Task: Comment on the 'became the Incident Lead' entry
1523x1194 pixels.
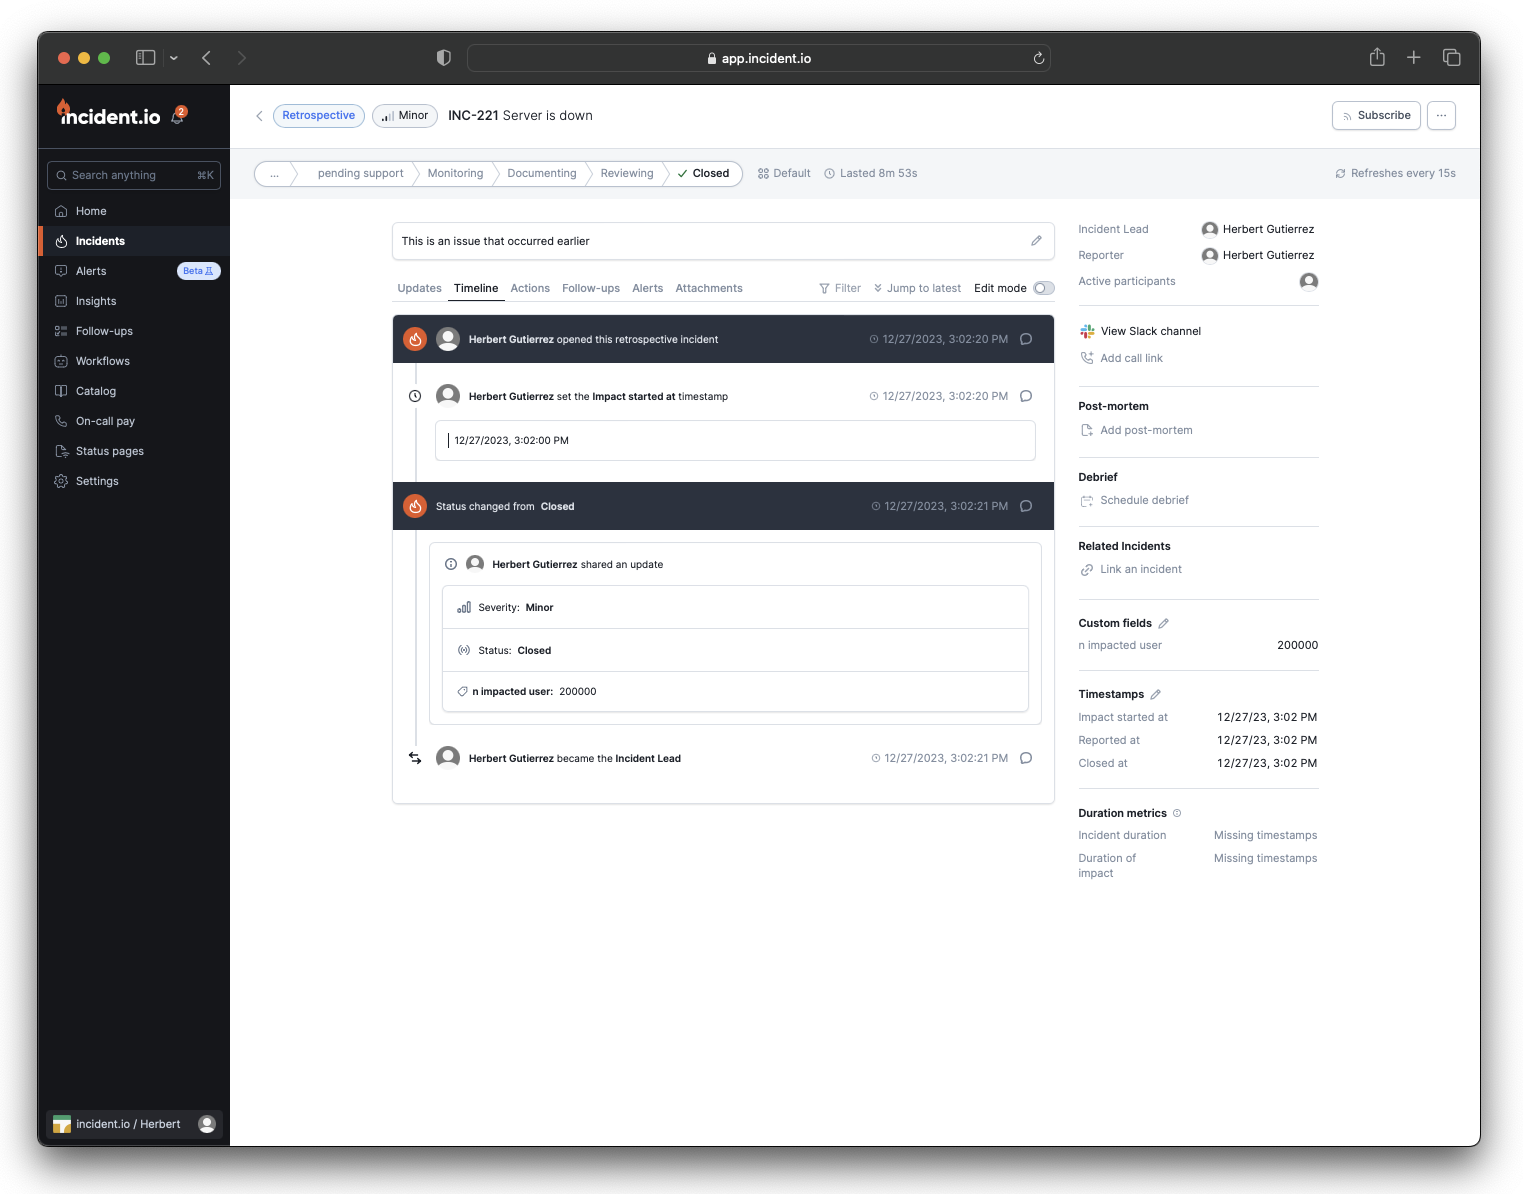Action: 1026,758
